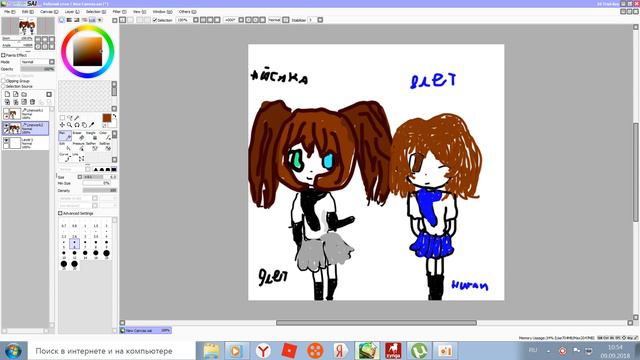Create a new normal layer

(x=7, y=94)
